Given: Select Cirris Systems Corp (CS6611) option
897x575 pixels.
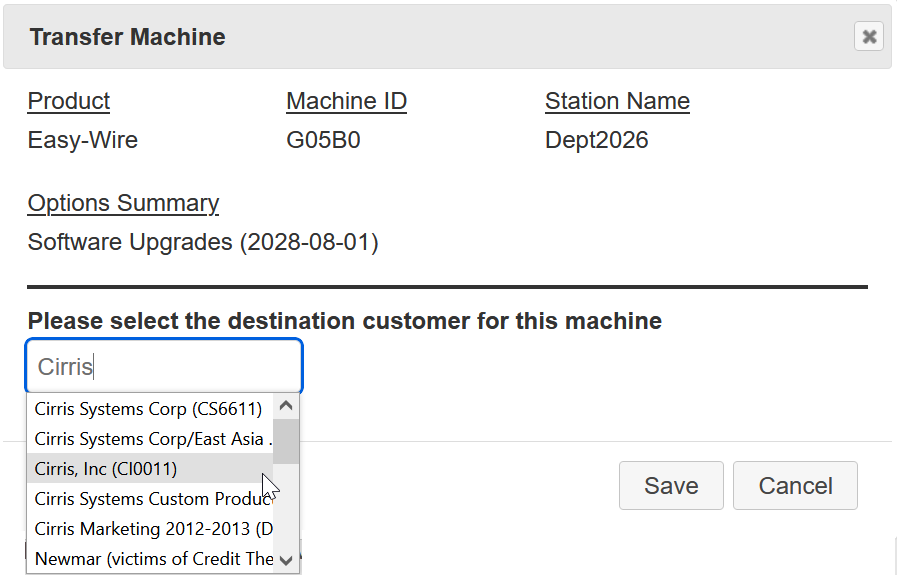Looking at the screenshot, I should pos(150,409).
